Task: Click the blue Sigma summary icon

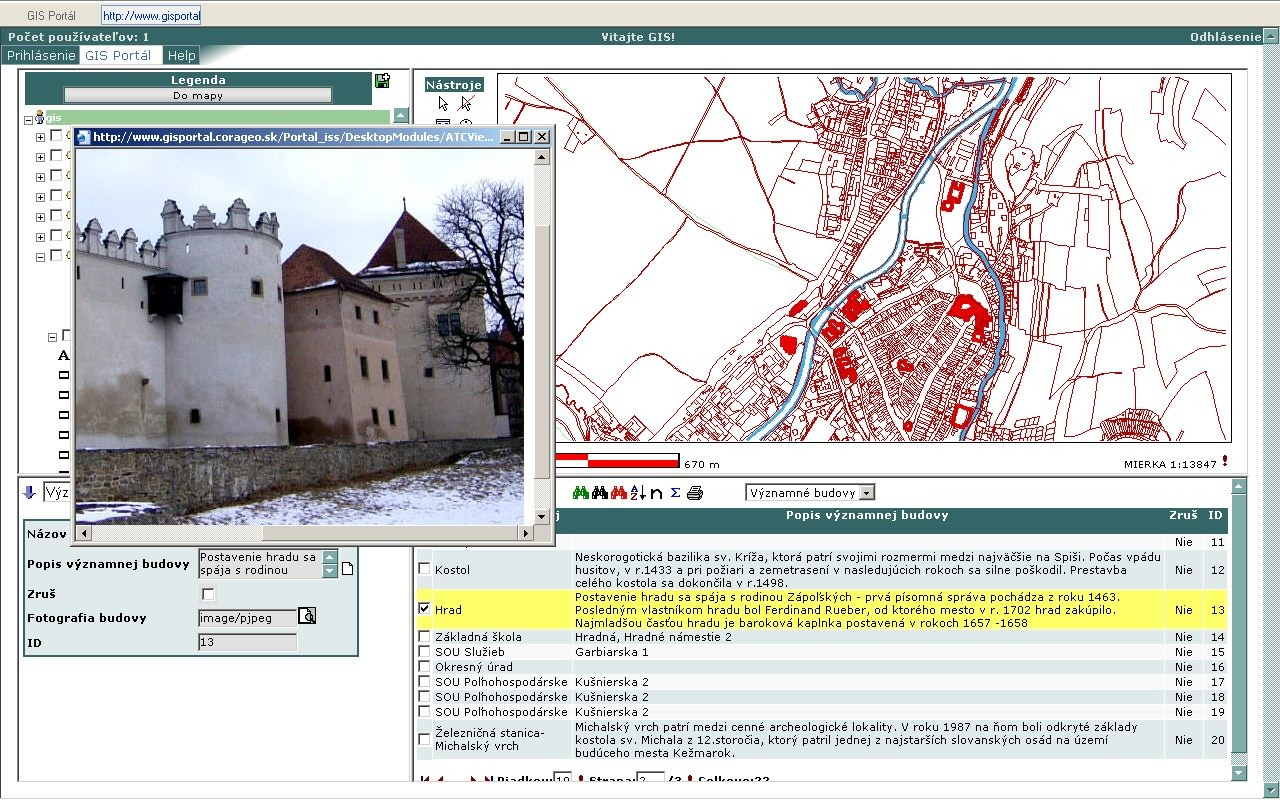Action: click(675, 493)
